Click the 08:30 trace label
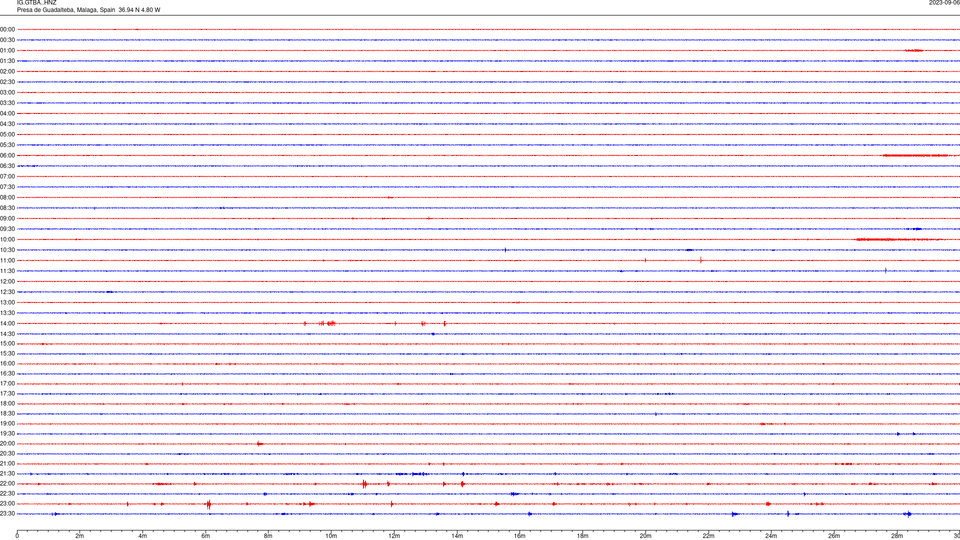The image size is (960, 540). (7, 208)
